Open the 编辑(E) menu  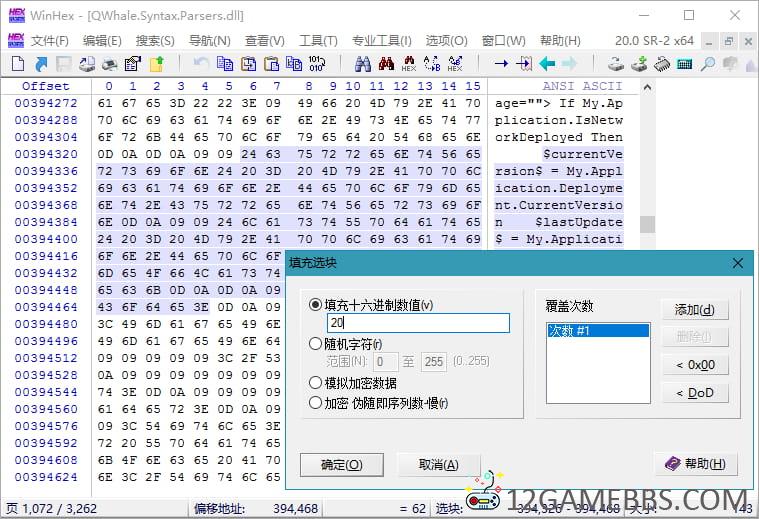click(x=102, y=41)
